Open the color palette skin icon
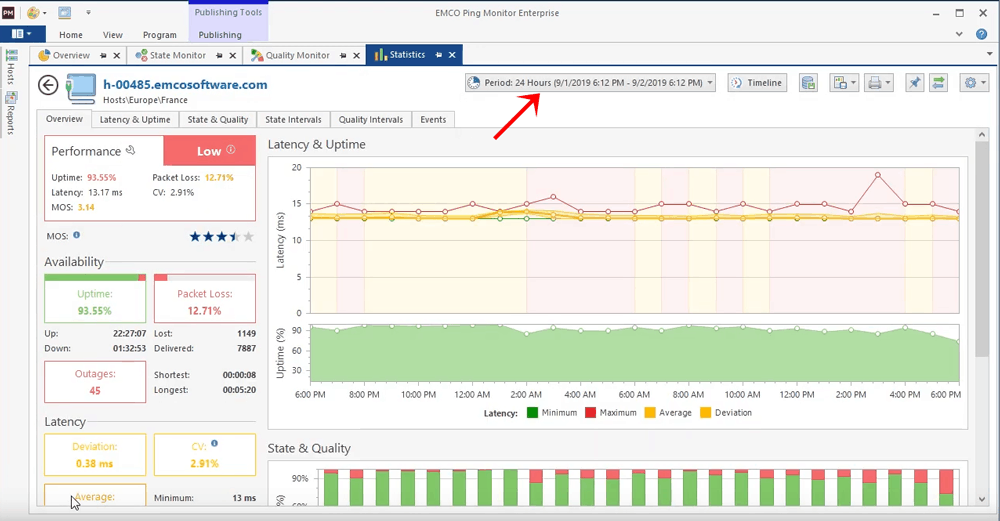Viewport: 1000px width, 521px height. click(33, 12)
